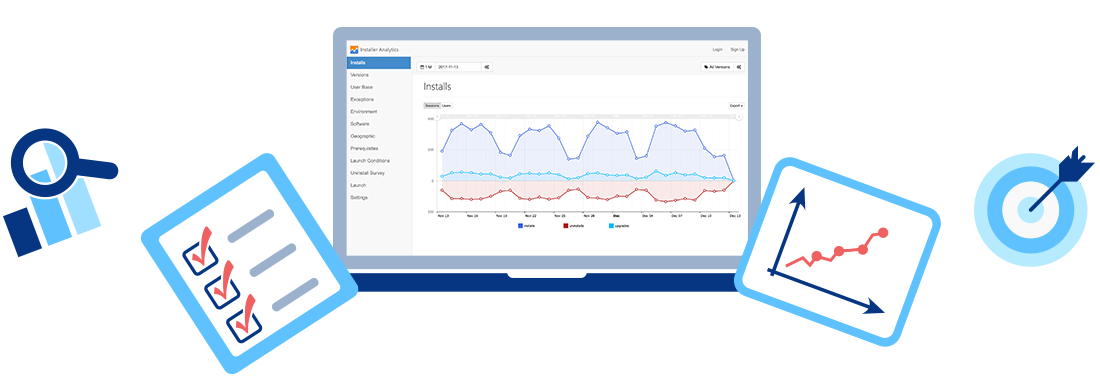Open the Export dropdown

(x=736, y=106)
